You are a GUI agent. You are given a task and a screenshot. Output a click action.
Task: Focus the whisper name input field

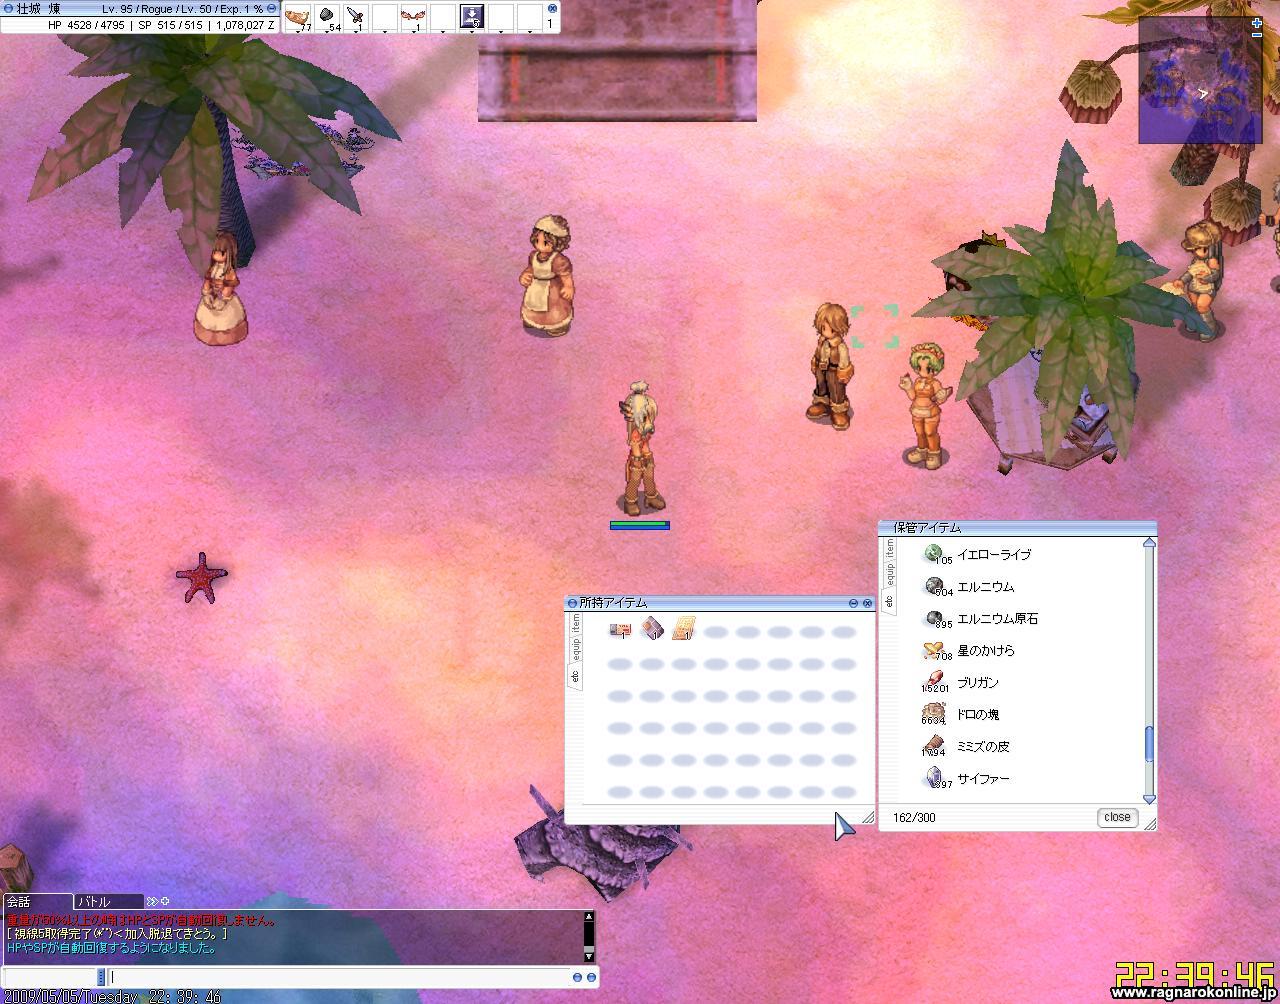pyautogui.click(x=49, y=977)
